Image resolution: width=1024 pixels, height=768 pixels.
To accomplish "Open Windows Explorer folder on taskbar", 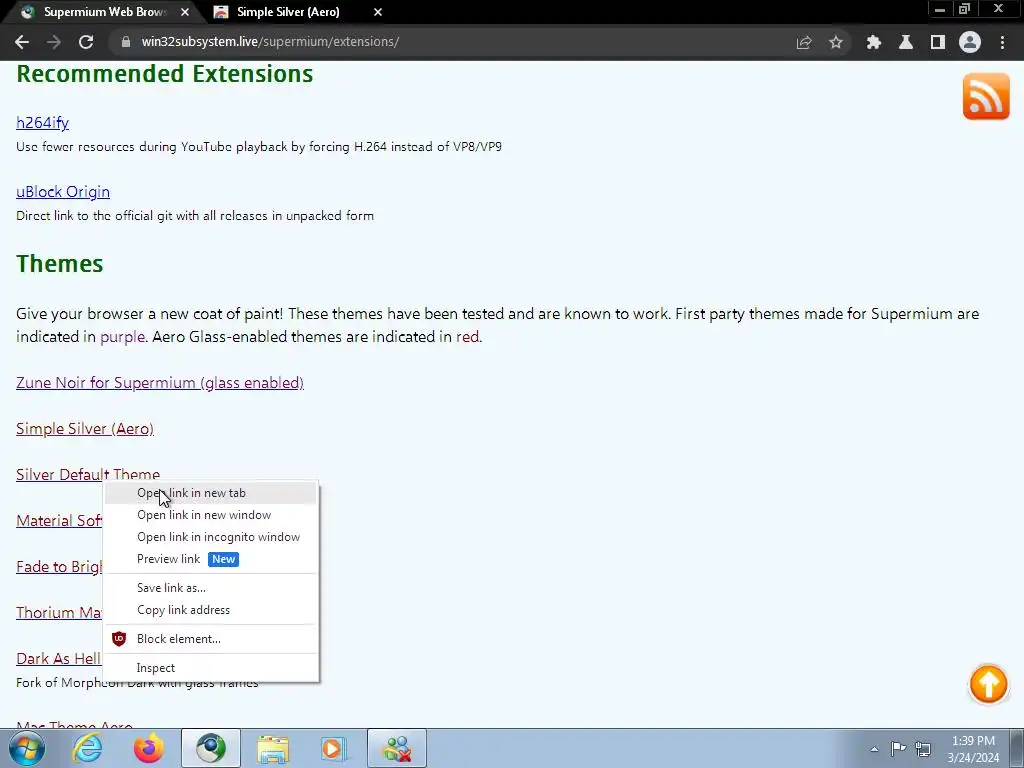I will 272,748.
